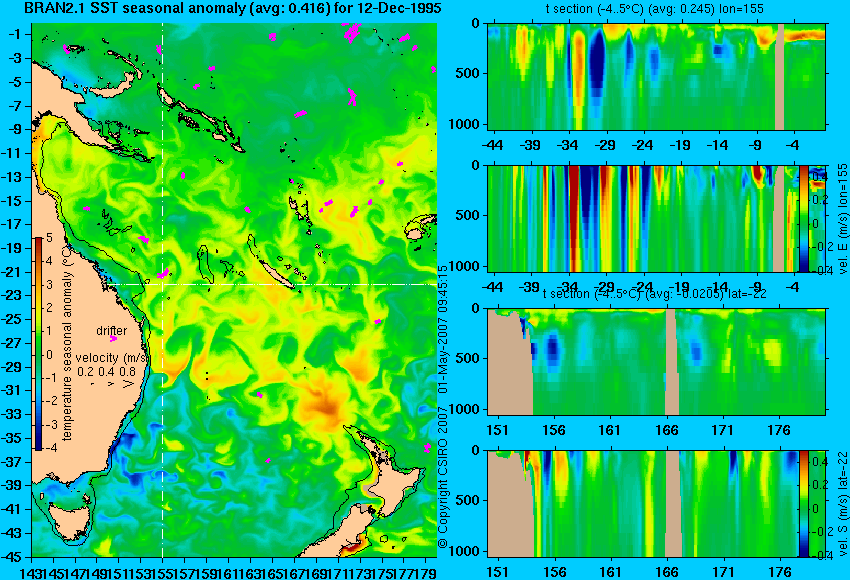Click the magenta drifter marker below the 'drifter' label
The height and width of the screenshot is (580, 850).
(x=113, y=339)
